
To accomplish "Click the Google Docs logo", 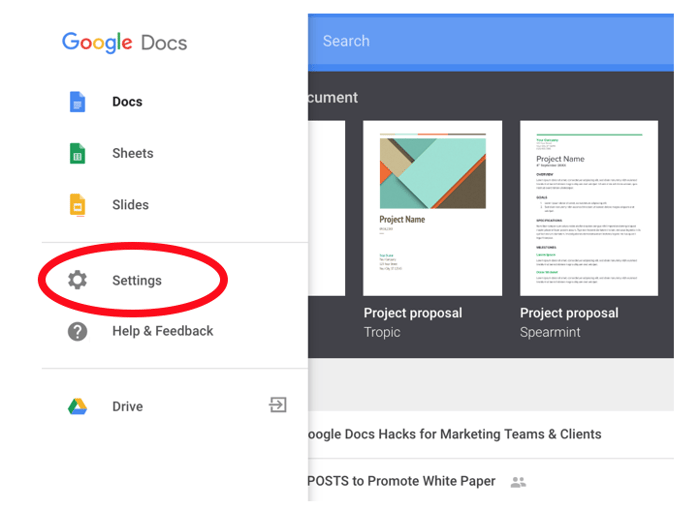I will [125, 43].
